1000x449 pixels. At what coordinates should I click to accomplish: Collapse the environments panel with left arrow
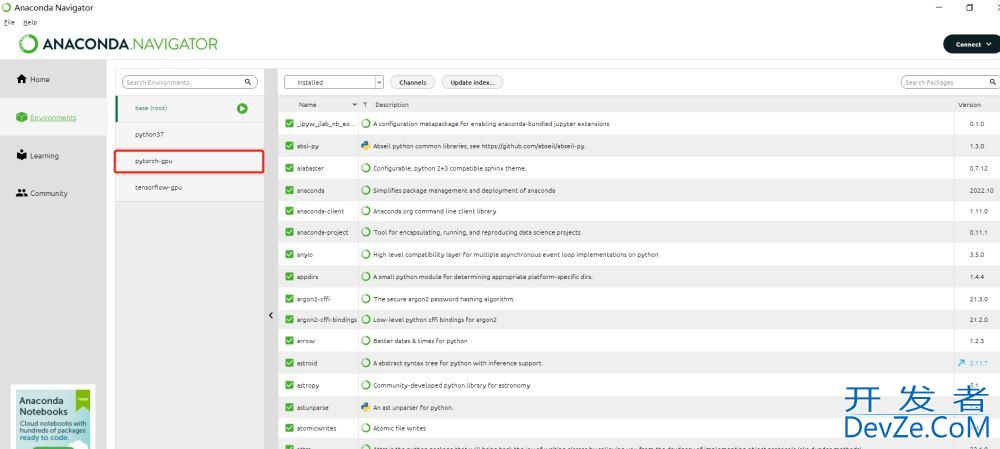pyautogui.click(x=270, y=315)
